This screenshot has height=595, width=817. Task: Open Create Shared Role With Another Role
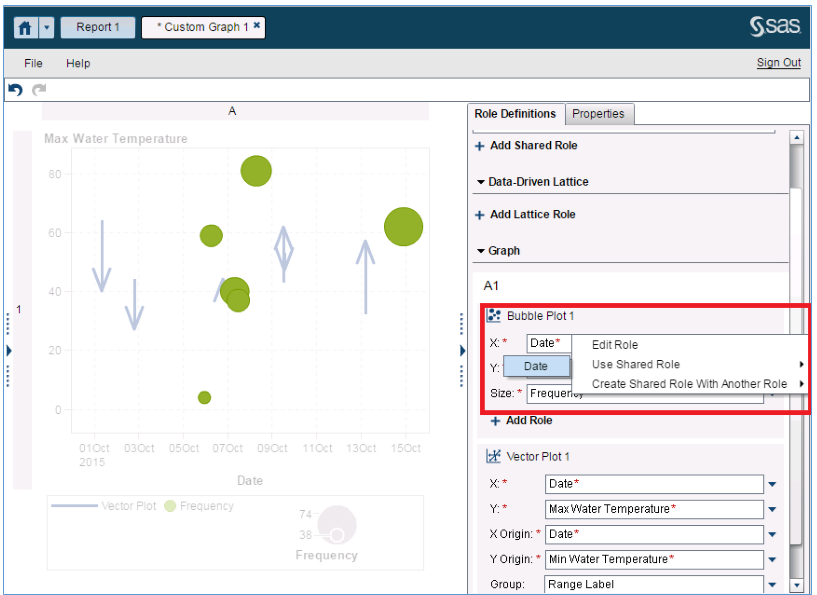click(x=691, y=384)
